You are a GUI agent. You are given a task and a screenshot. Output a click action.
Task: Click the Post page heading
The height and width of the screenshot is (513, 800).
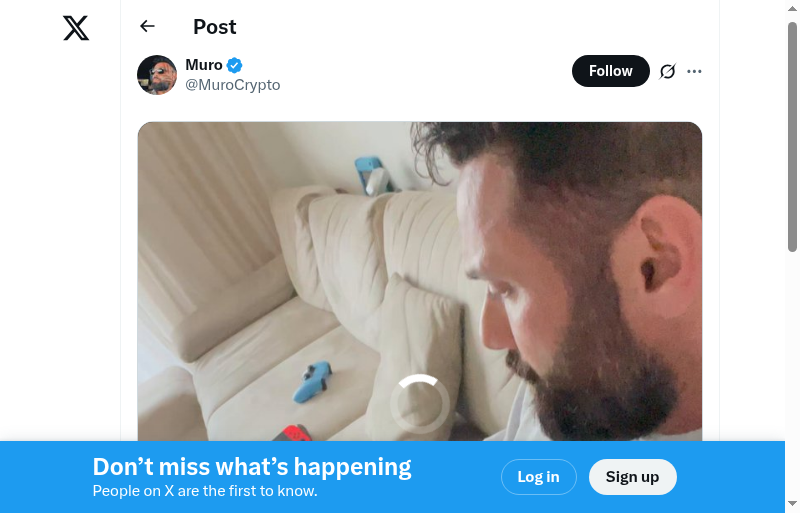click(215, 27)
